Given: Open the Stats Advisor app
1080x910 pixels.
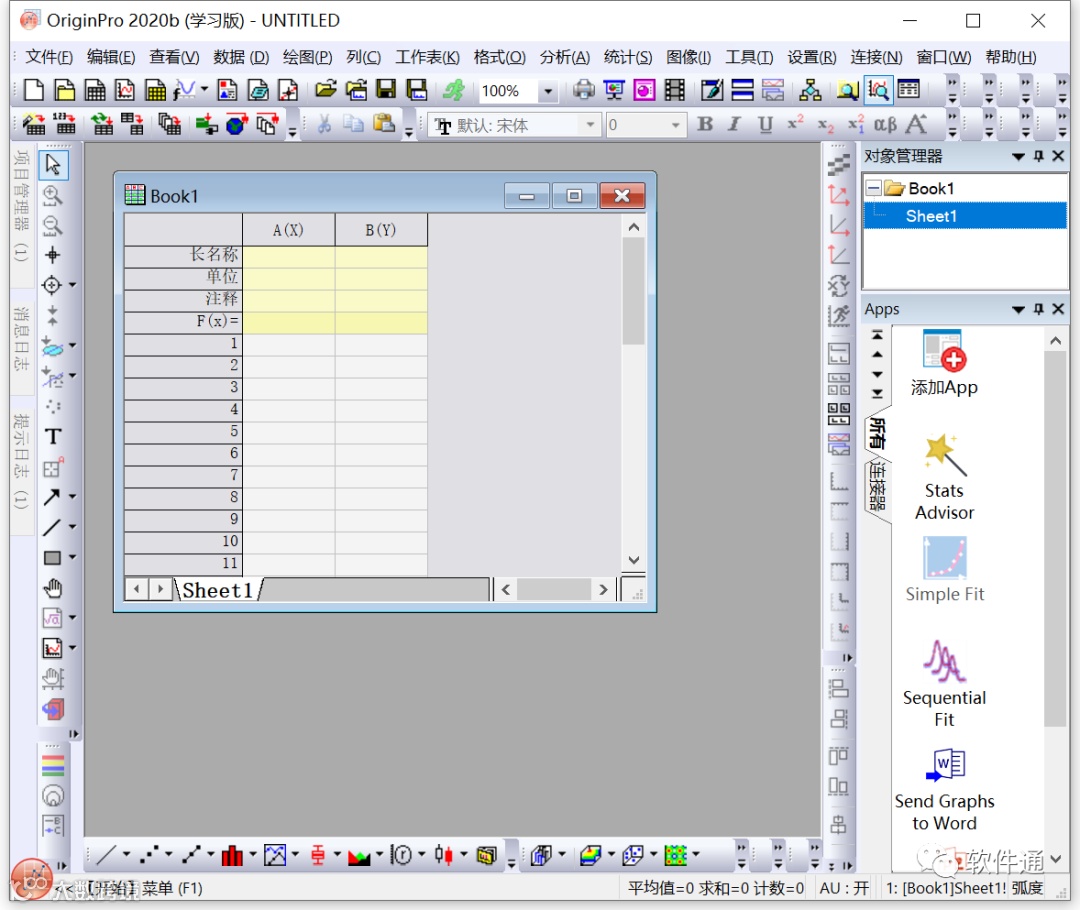Looking at the screenshot, I should pyautogui.click(x=944, y=477).
